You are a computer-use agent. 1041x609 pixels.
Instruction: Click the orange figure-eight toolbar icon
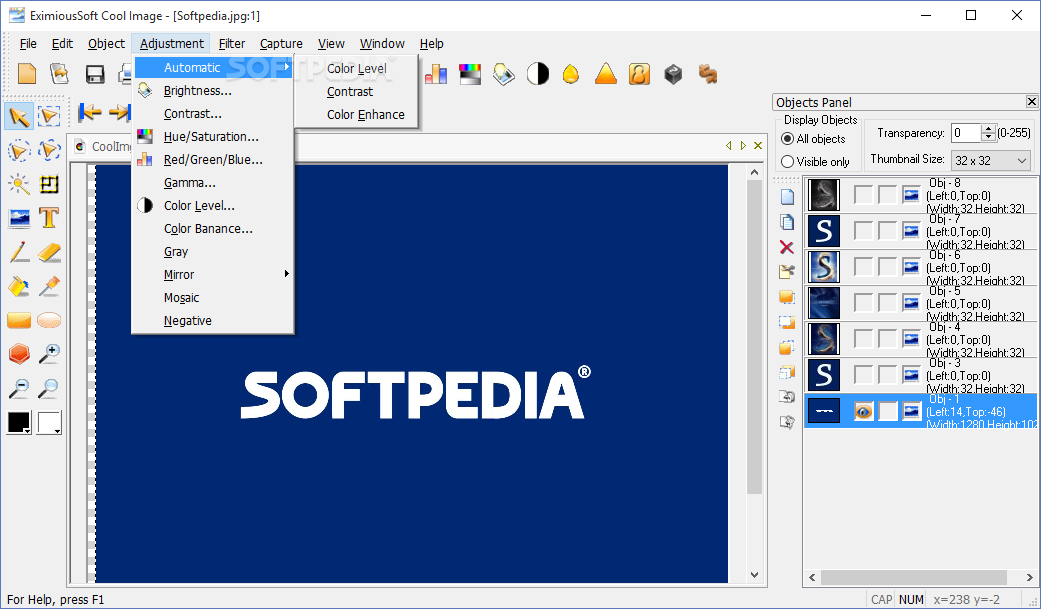click(639, 74)
